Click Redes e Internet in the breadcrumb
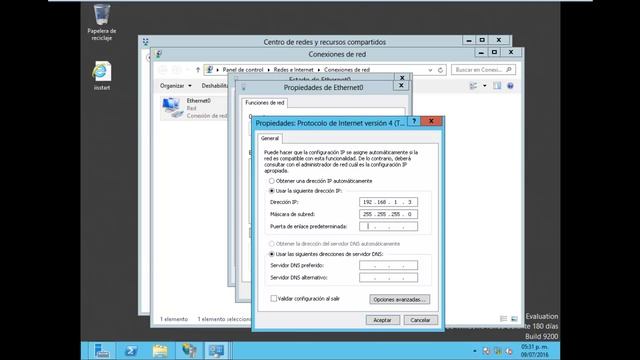The image size is (640, 360). (293, 70)
